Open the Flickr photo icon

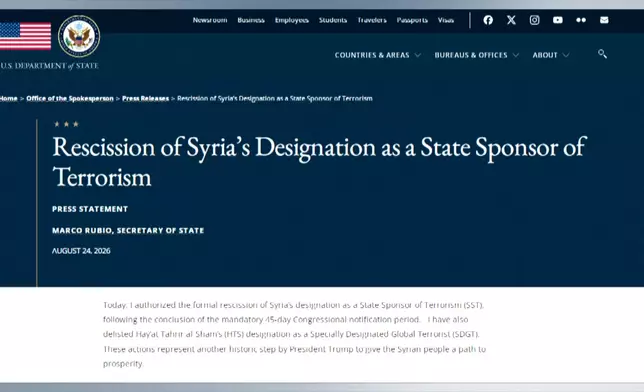point(581,20)
